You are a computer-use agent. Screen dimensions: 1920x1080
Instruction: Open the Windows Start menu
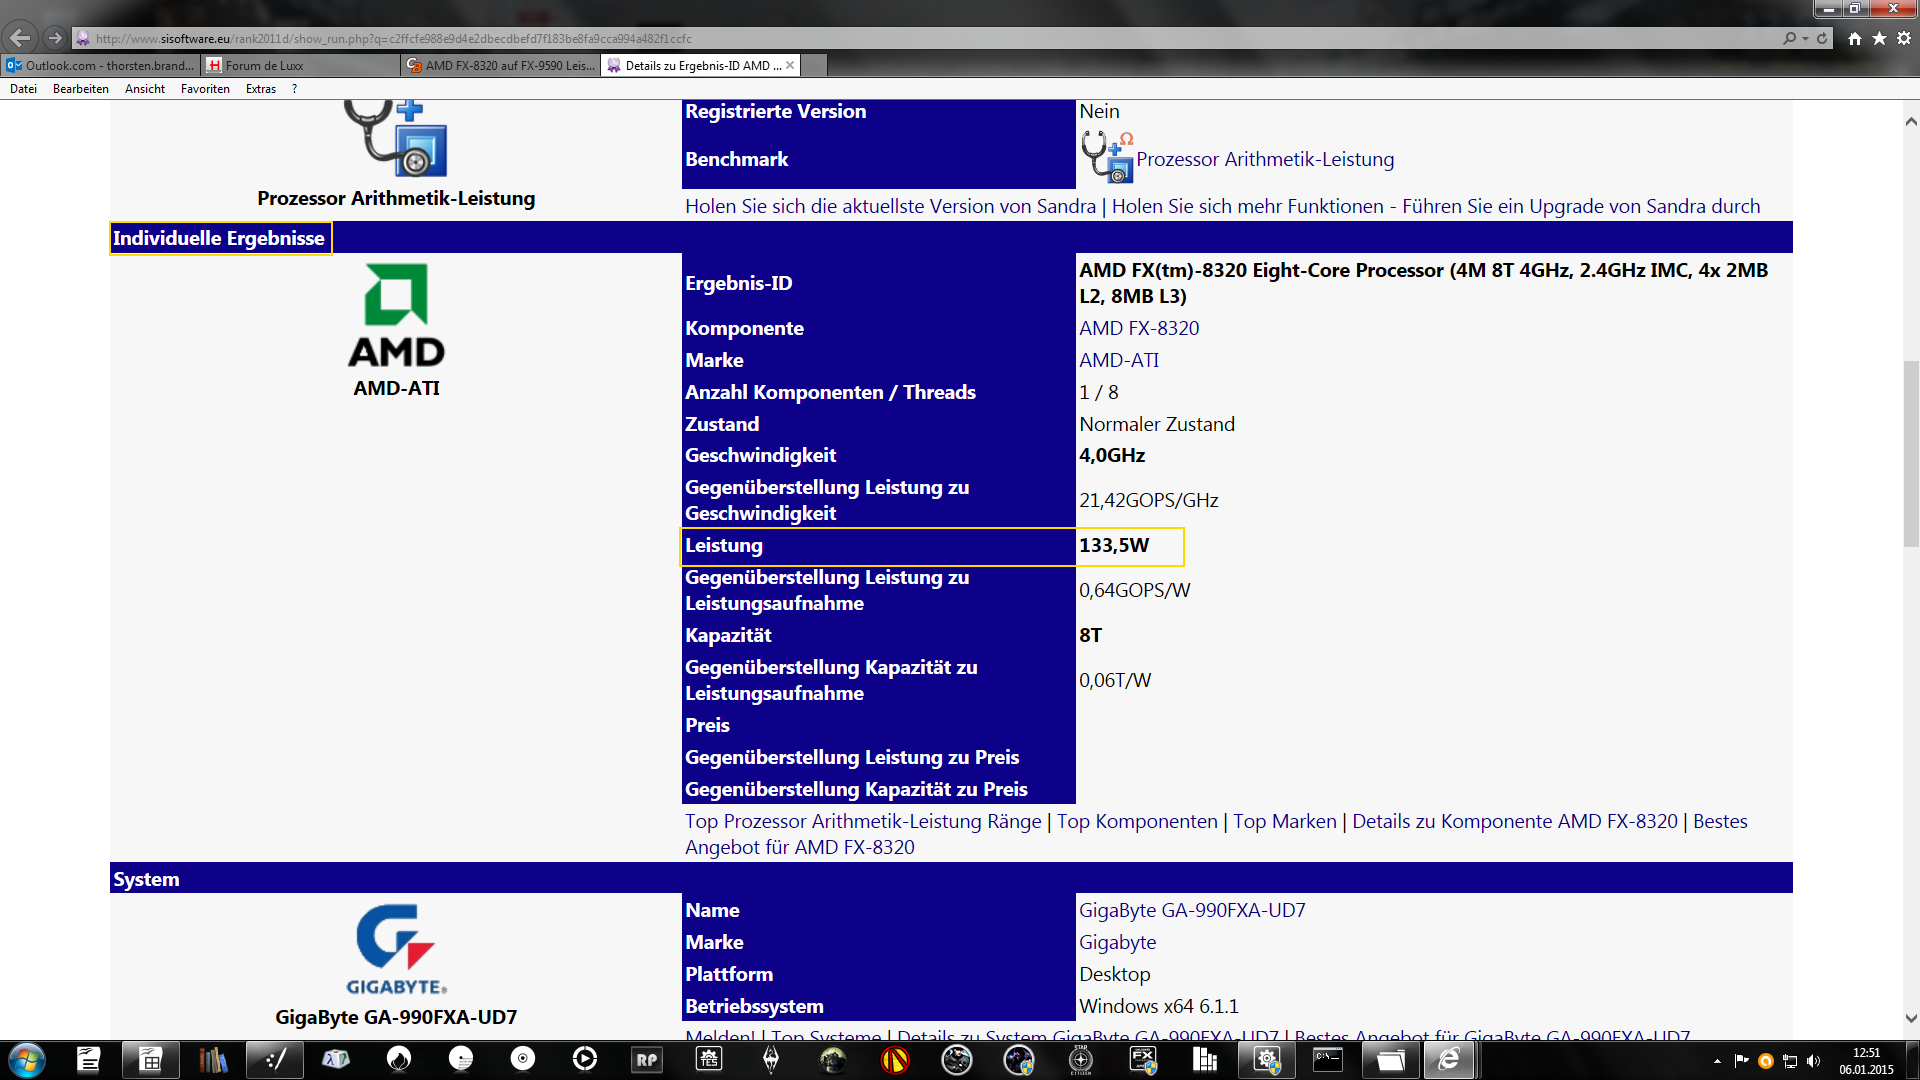coord(27,1060)
